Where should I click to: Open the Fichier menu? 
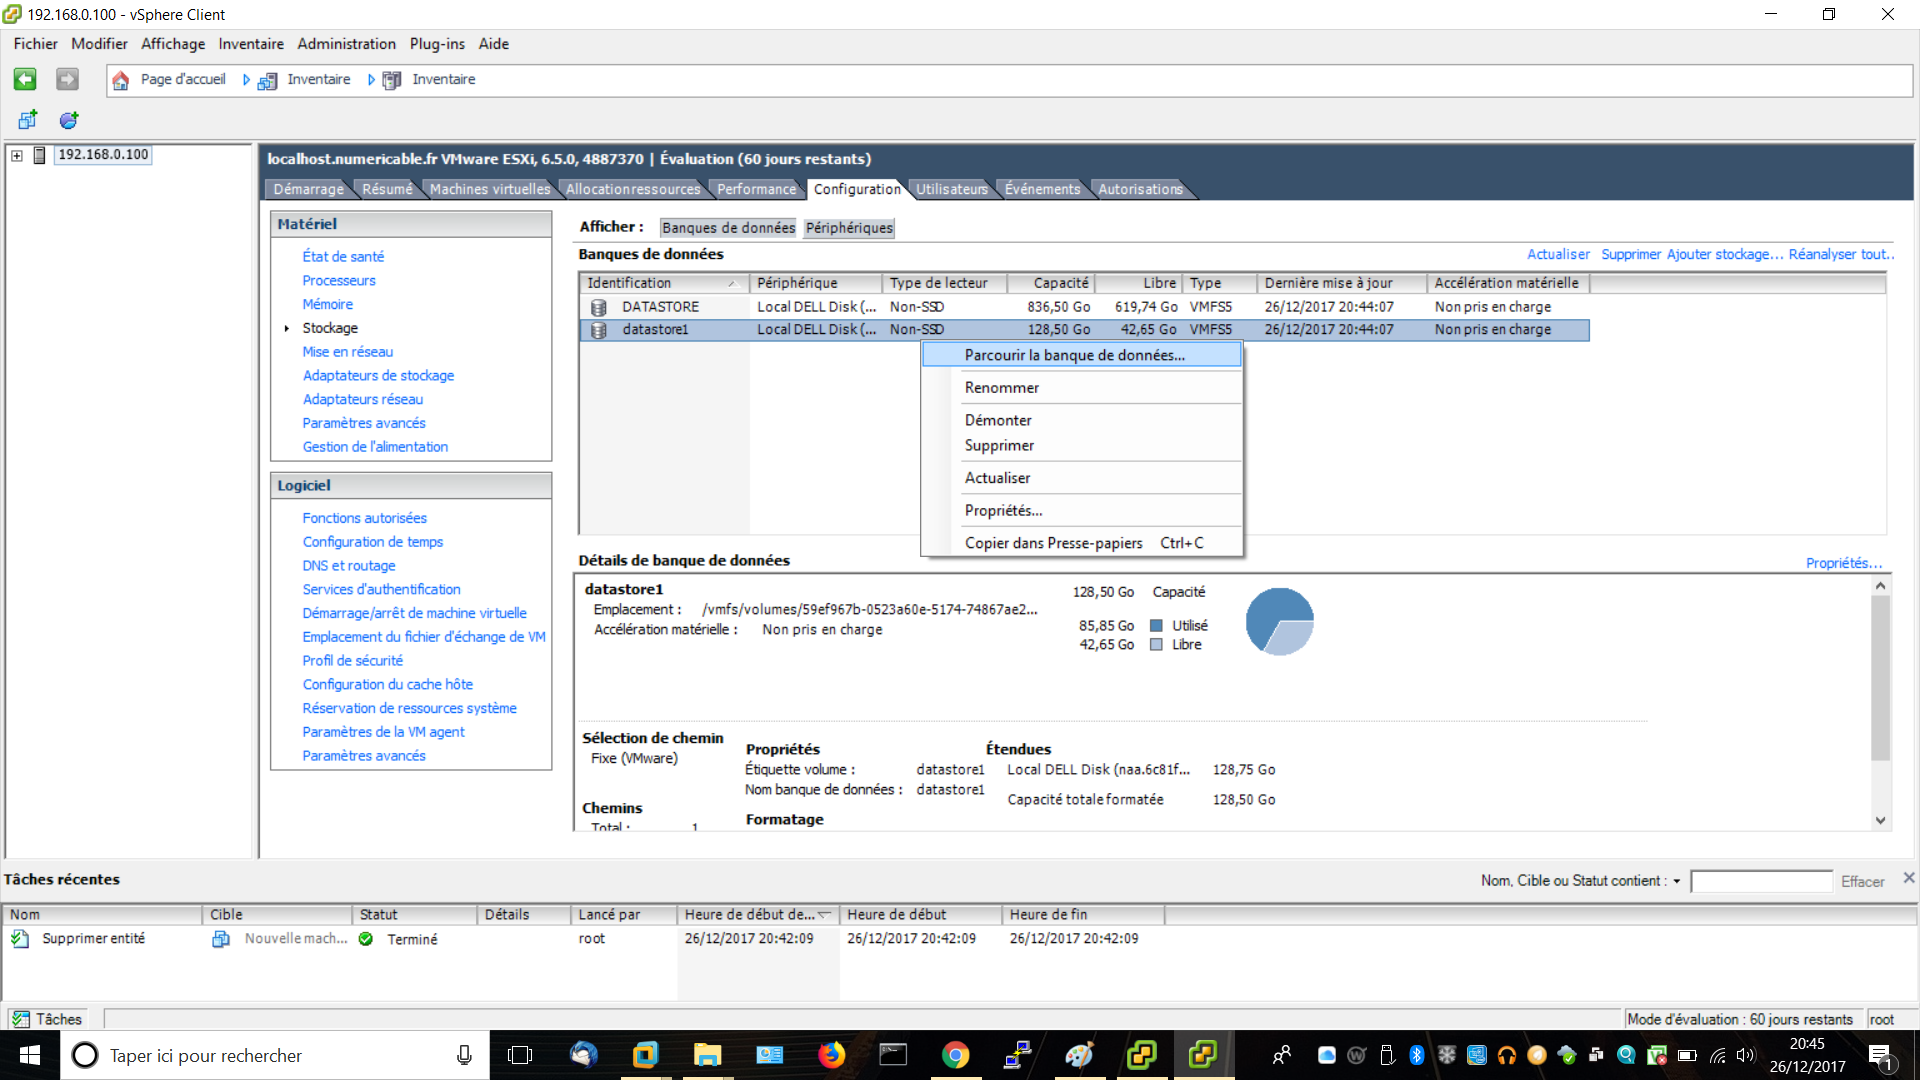pyautogui.click(x=35, y=44)
